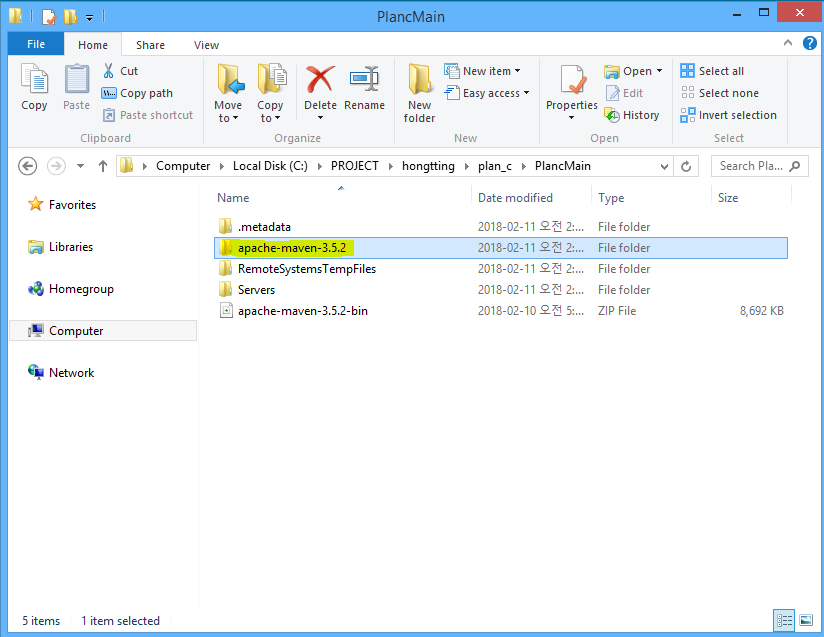Create a New folder via ribbon icon
Screen dimensions: 824x637
pos(419,82)
